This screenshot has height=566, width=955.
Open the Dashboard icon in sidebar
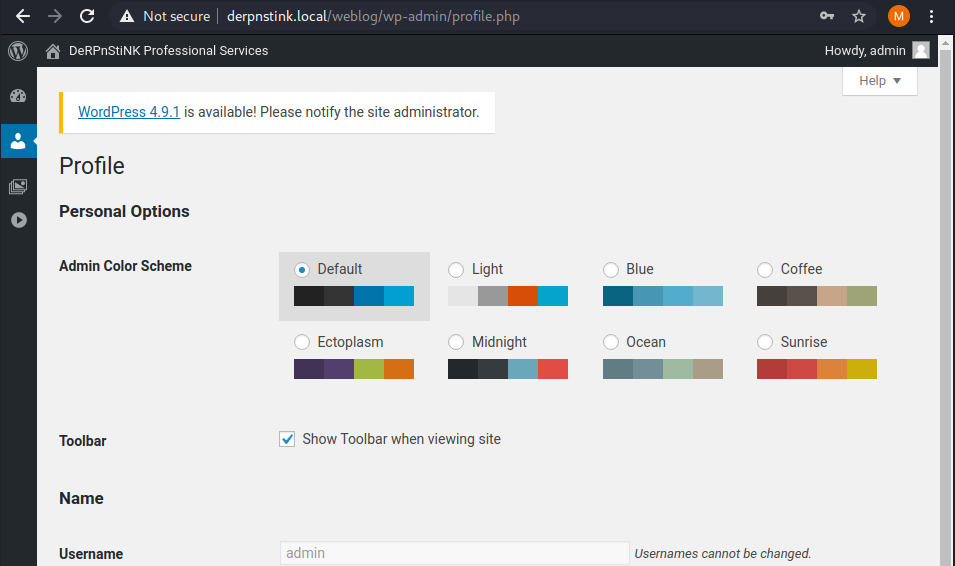click(x=18, y=96)
